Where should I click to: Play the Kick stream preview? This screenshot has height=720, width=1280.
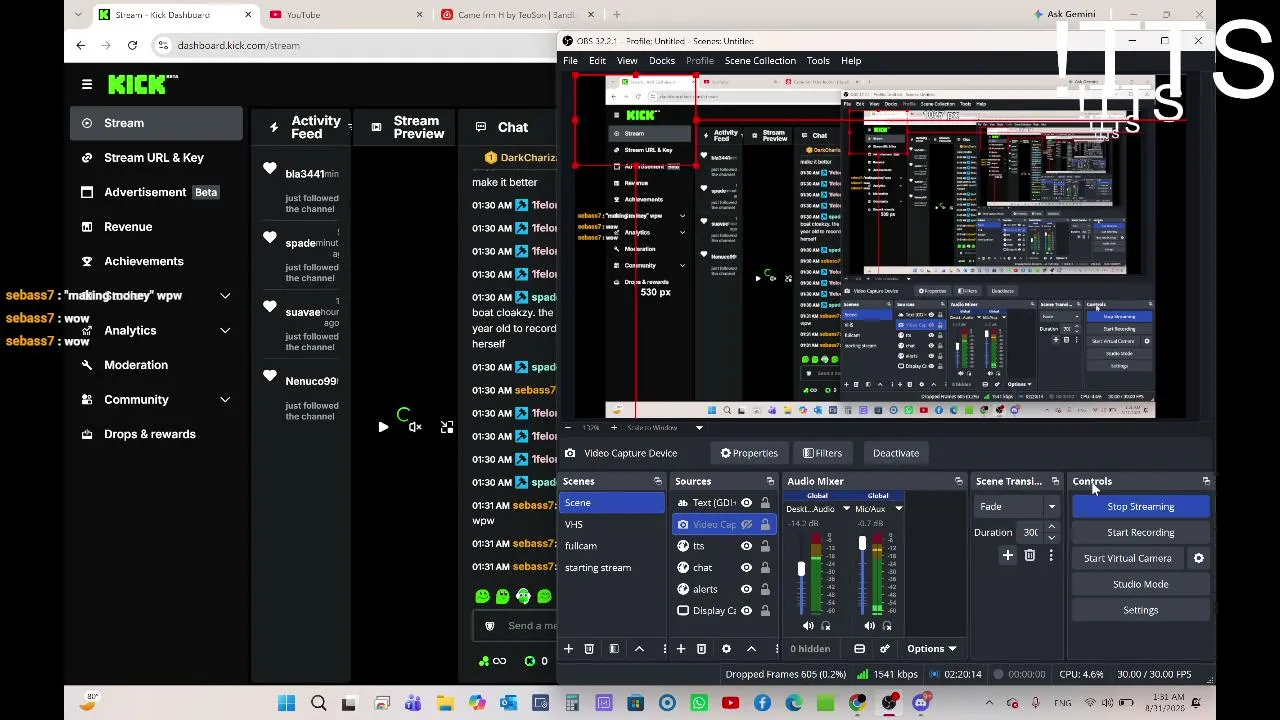(383, 428)
